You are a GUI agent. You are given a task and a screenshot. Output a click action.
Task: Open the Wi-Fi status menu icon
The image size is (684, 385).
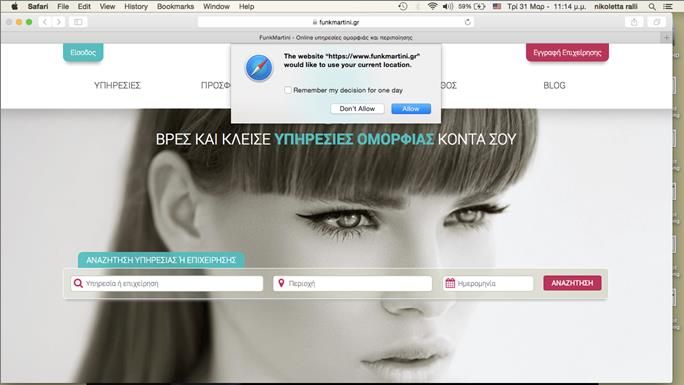click(x=432, y=7)
